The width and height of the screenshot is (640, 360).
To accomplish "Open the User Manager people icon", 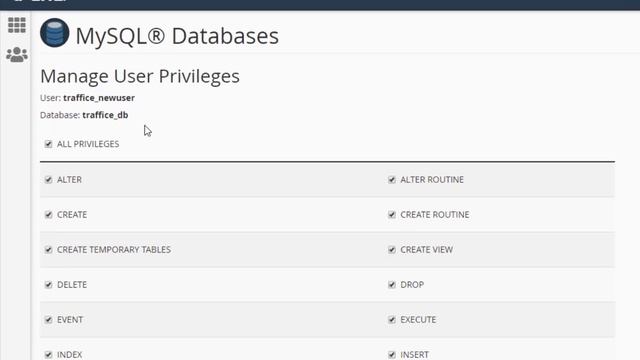I will 17,55.
